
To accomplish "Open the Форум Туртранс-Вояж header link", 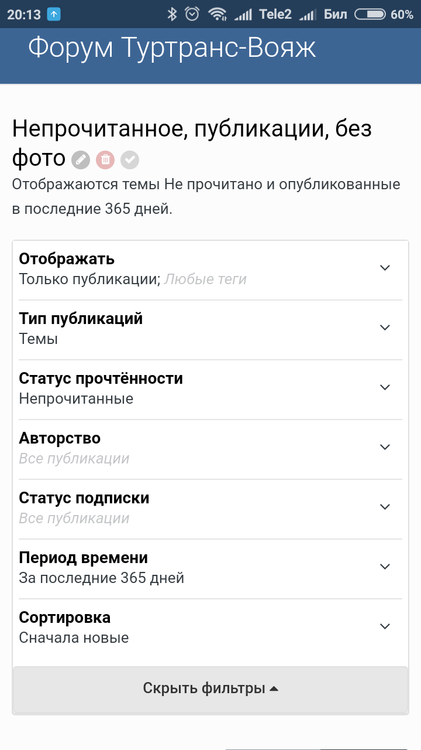I will (172, 48).
